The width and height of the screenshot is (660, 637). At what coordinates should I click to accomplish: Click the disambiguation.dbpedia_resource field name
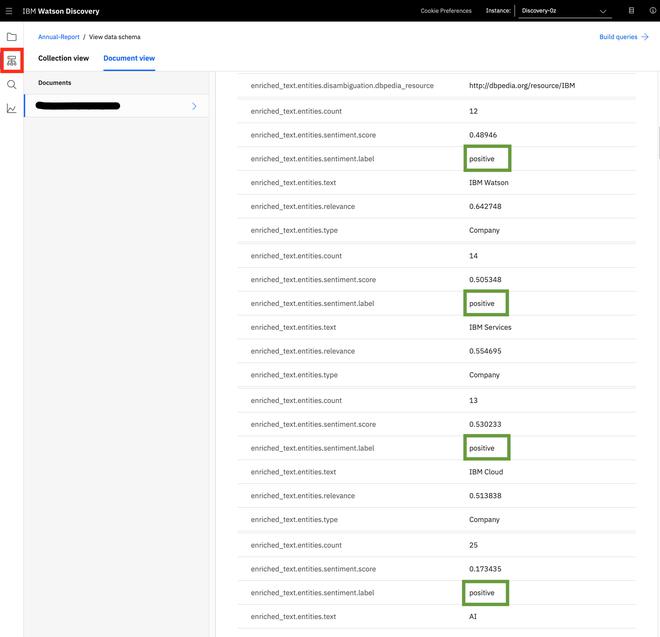tap(342, 85)
